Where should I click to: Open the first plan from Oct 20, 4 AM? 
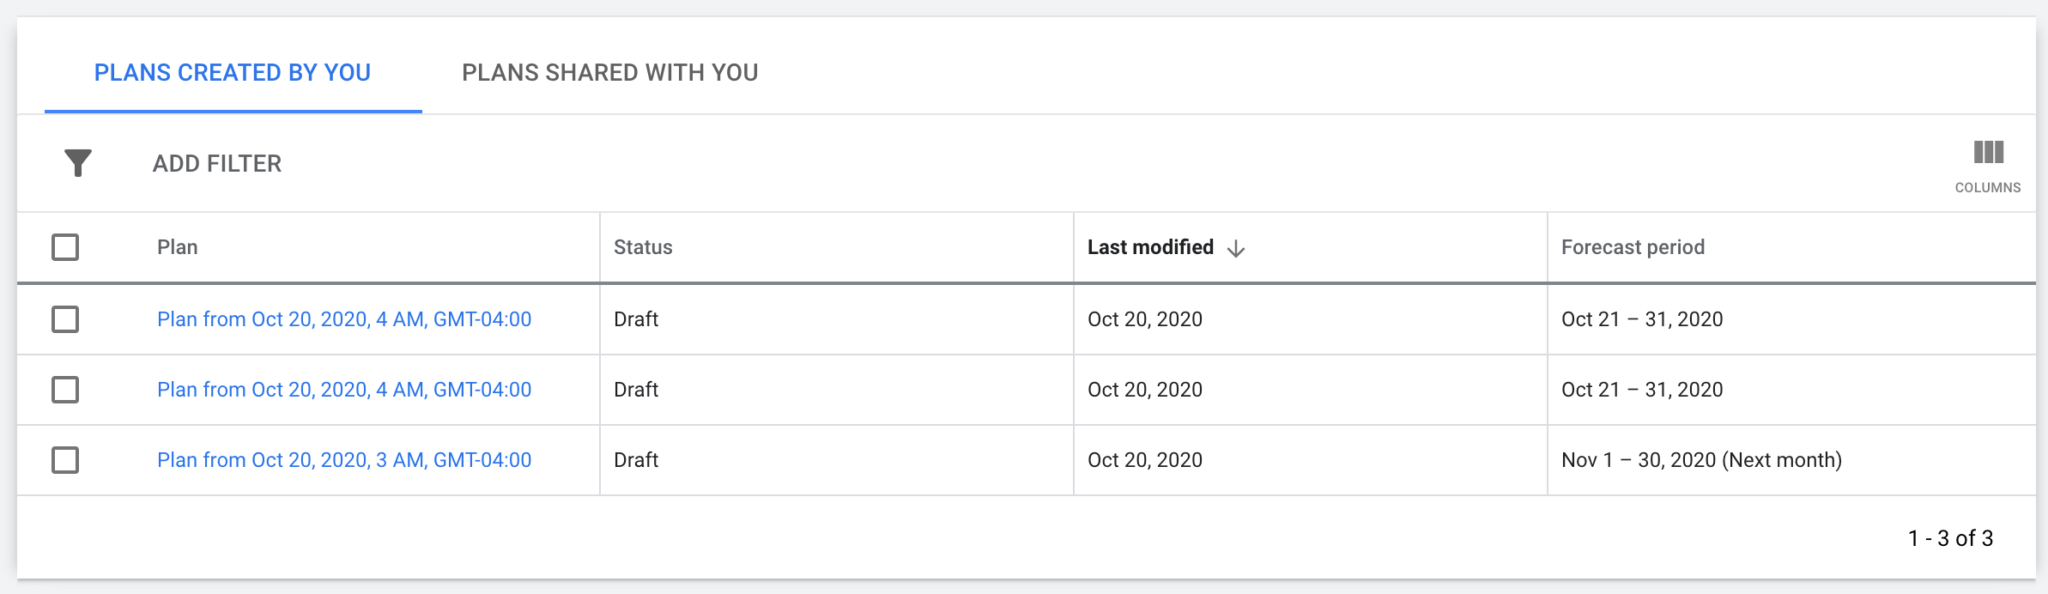point(344,319)
